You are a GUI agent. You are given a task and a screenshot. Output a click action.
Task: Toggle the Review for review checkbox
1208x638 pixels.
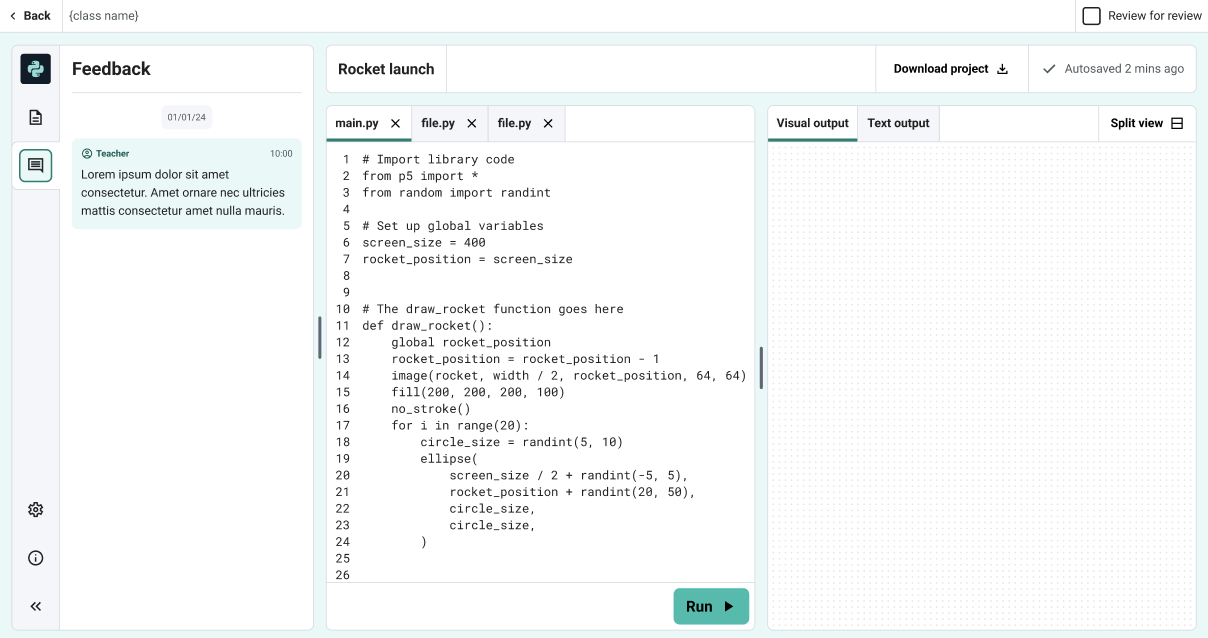[x=1091, y=16]
